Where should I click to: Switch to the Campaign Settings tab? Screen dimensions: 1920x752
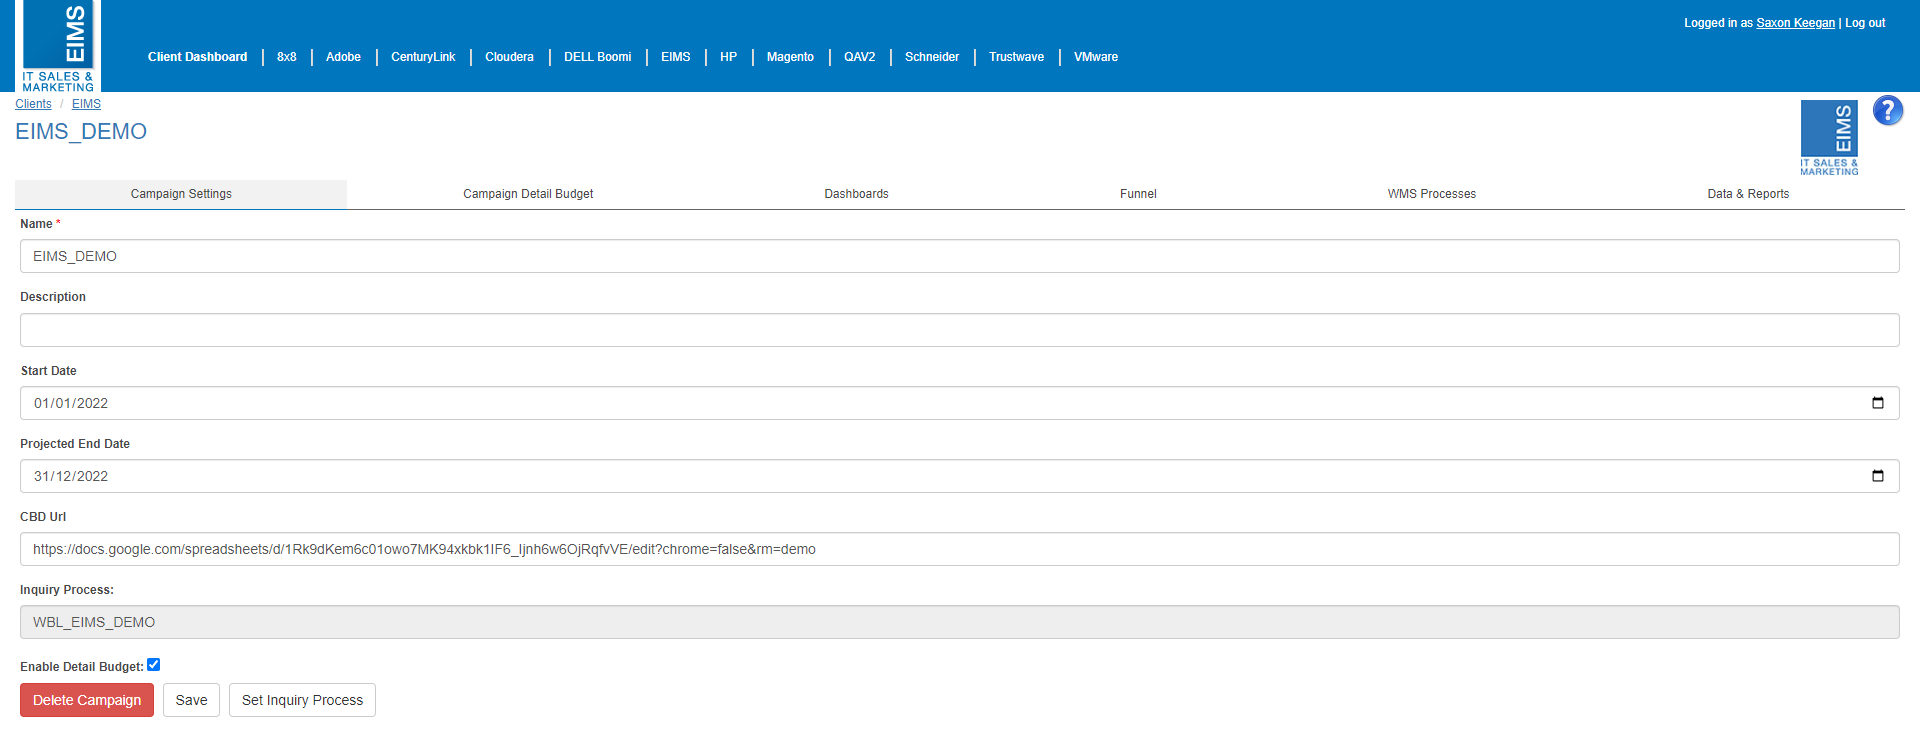[181, 194]
